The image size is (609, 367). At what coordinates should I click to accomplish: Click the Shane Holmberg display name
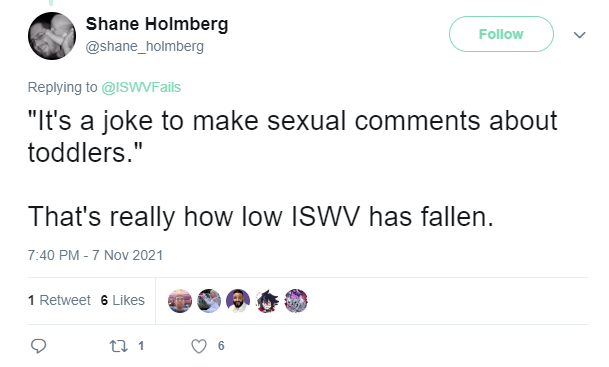click(157, 24)
